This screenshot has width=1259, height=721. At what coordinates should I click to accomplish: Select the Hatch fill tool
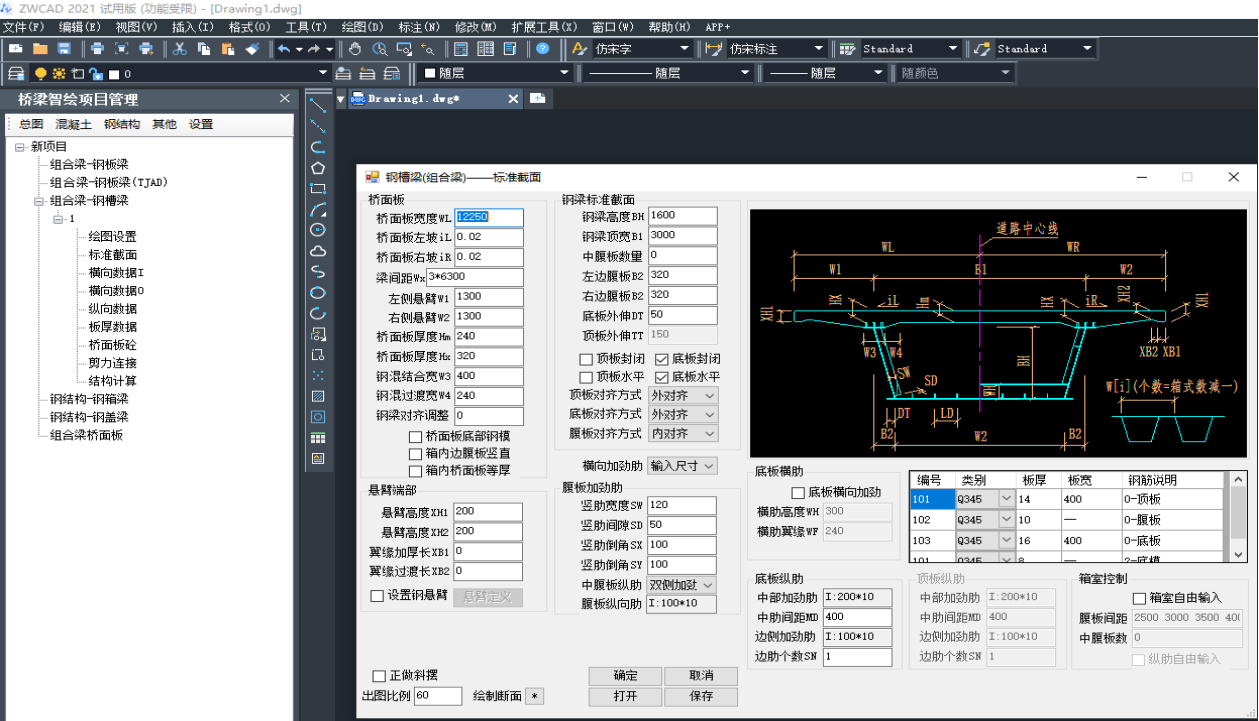318,396
